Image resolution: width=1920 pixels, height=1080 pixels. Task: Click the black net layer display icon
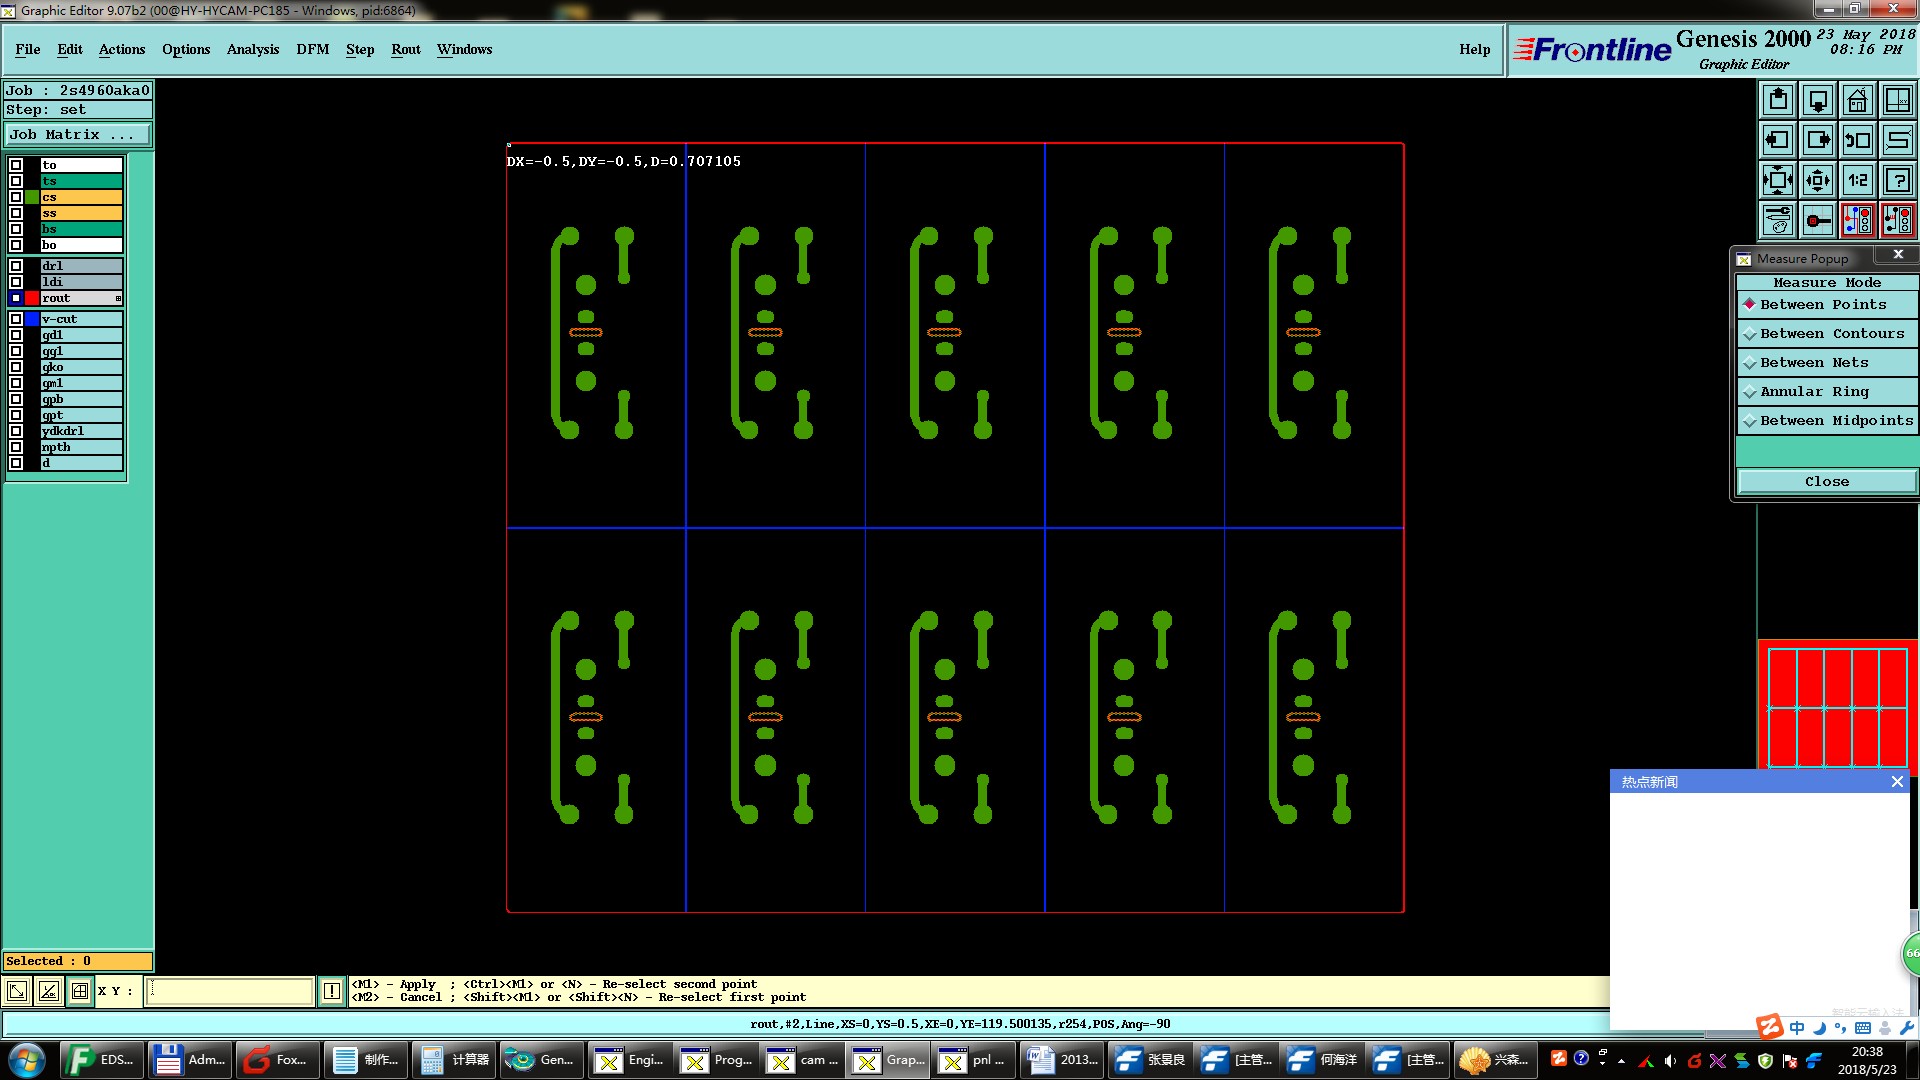[x=1897, y=220]
